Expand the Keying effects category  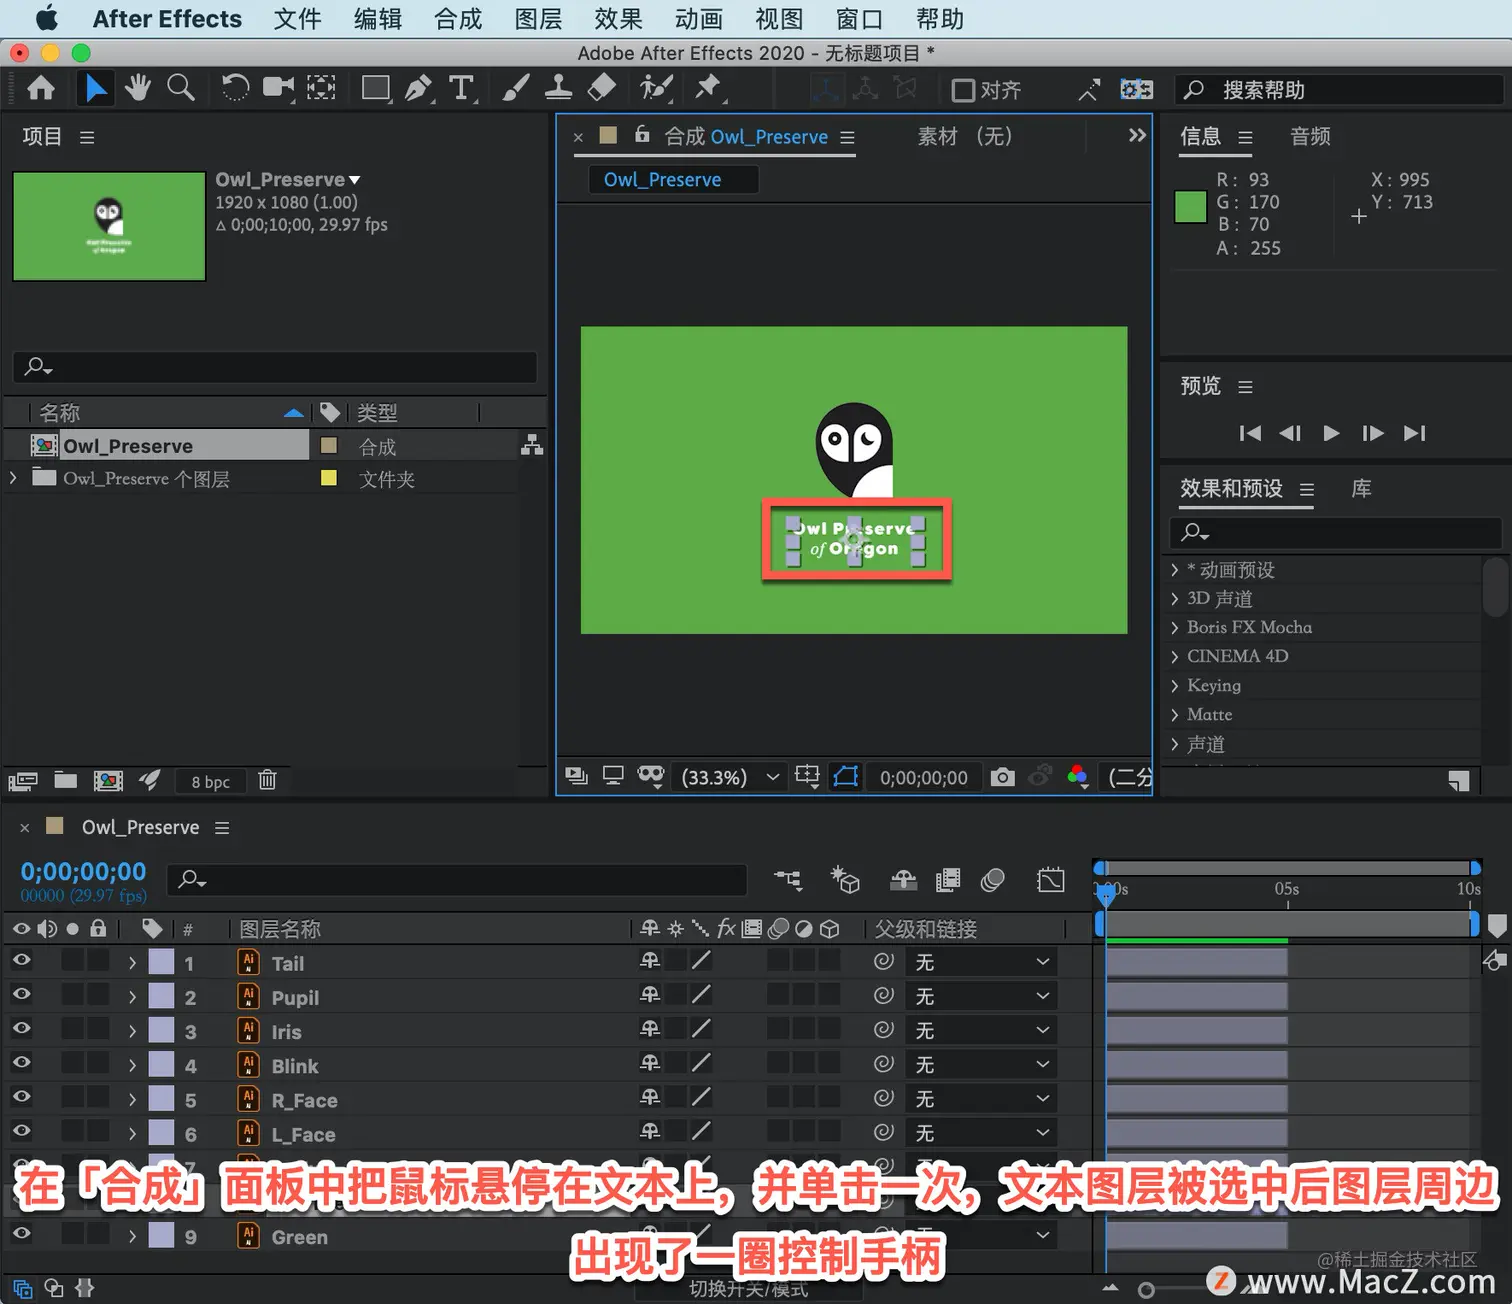point(1175,686)
